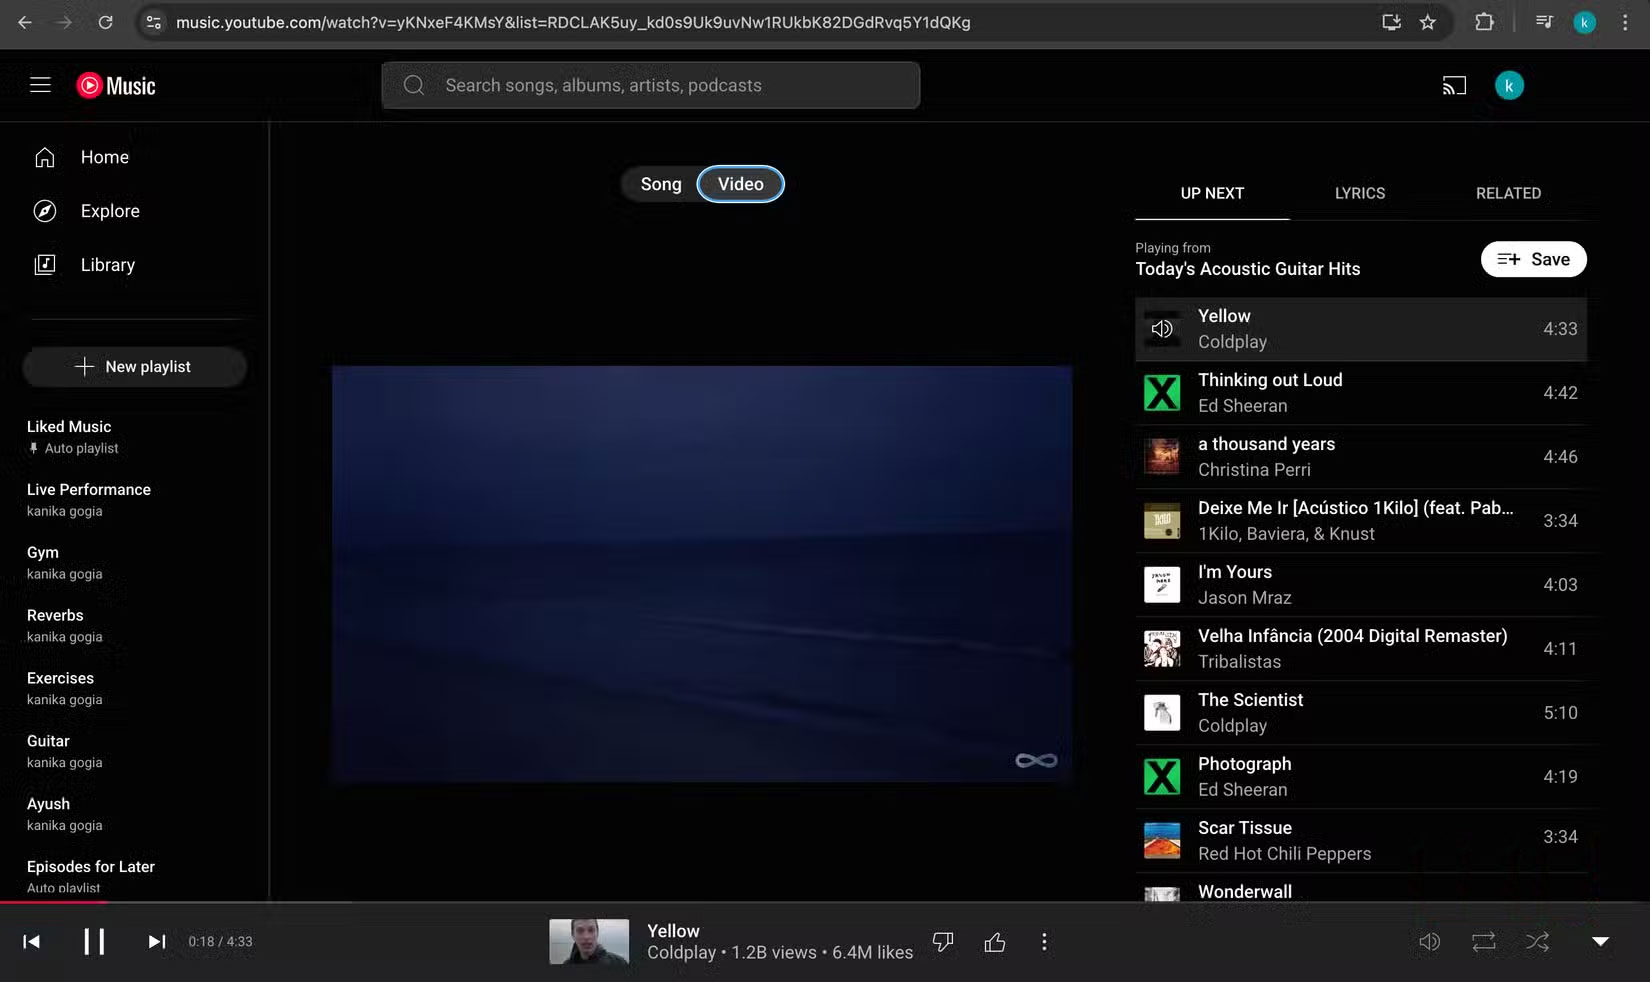The height and width of the screenshot is (982, 1650).
Task: Save Today's Acoustic Guitar Hits playlist
Action: 1533,259
